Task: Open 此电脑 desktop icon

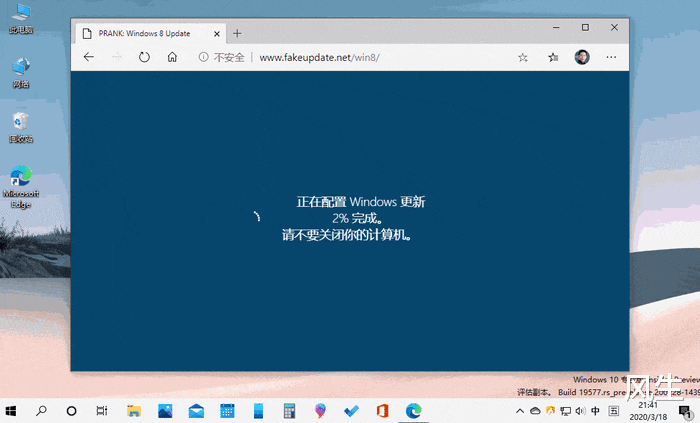Action: (21, 19)
